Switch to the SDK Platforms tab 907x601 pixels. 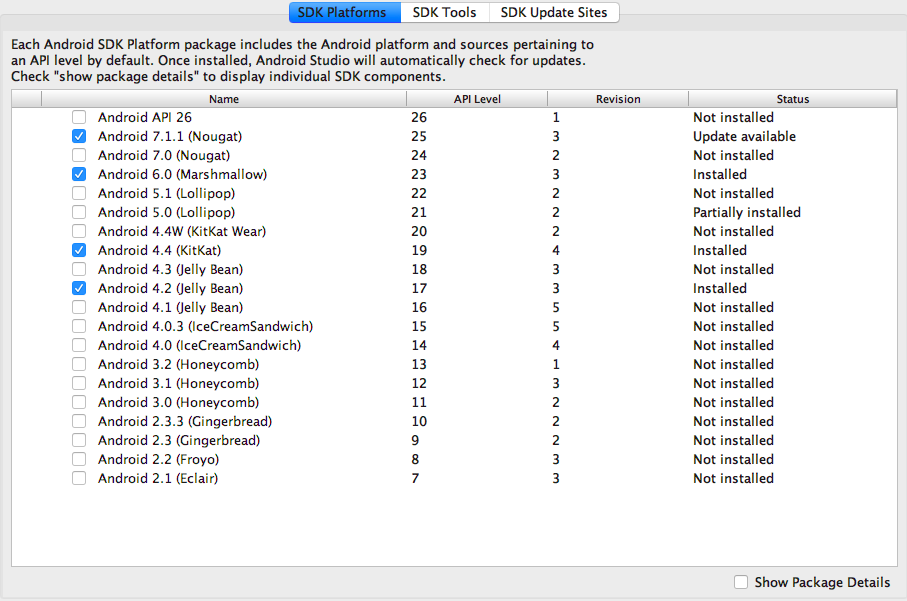point(344,12)
